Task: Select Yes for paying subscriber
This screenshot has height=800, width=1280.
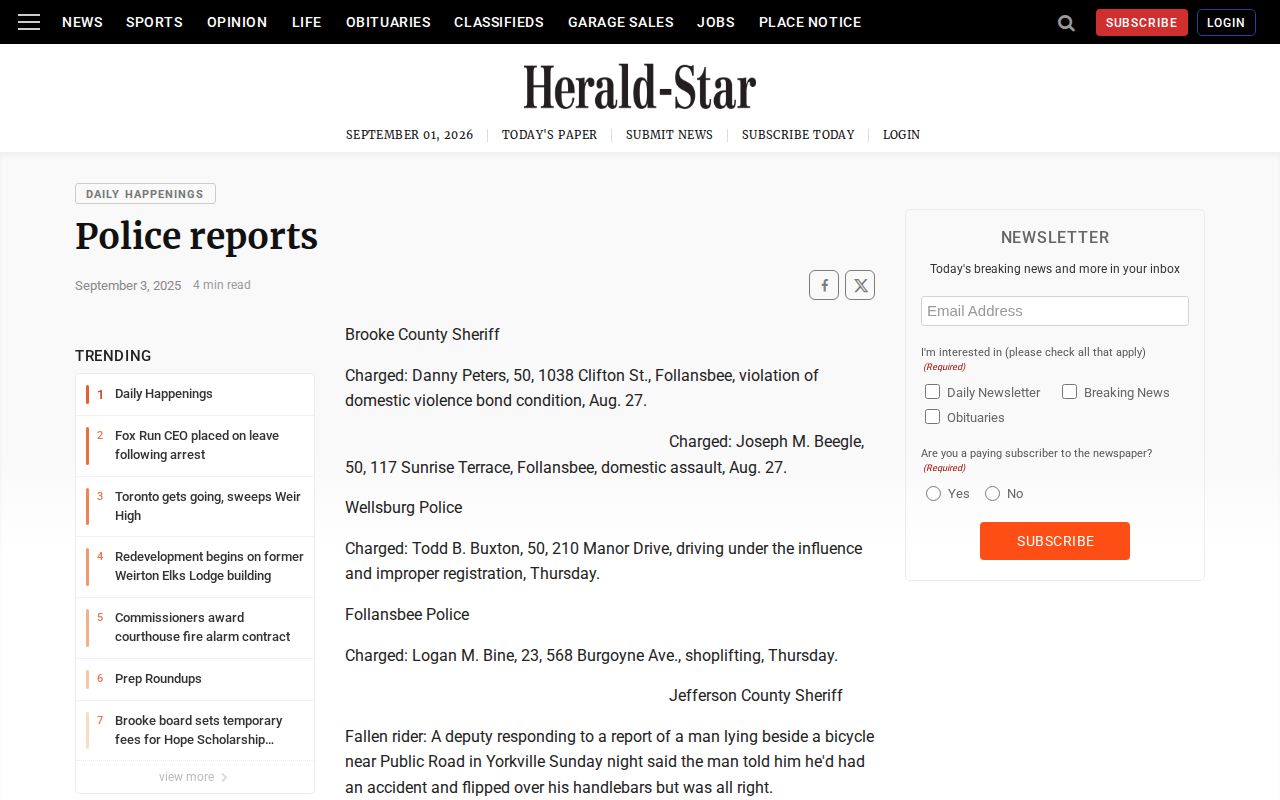Action: click(933, 493)
